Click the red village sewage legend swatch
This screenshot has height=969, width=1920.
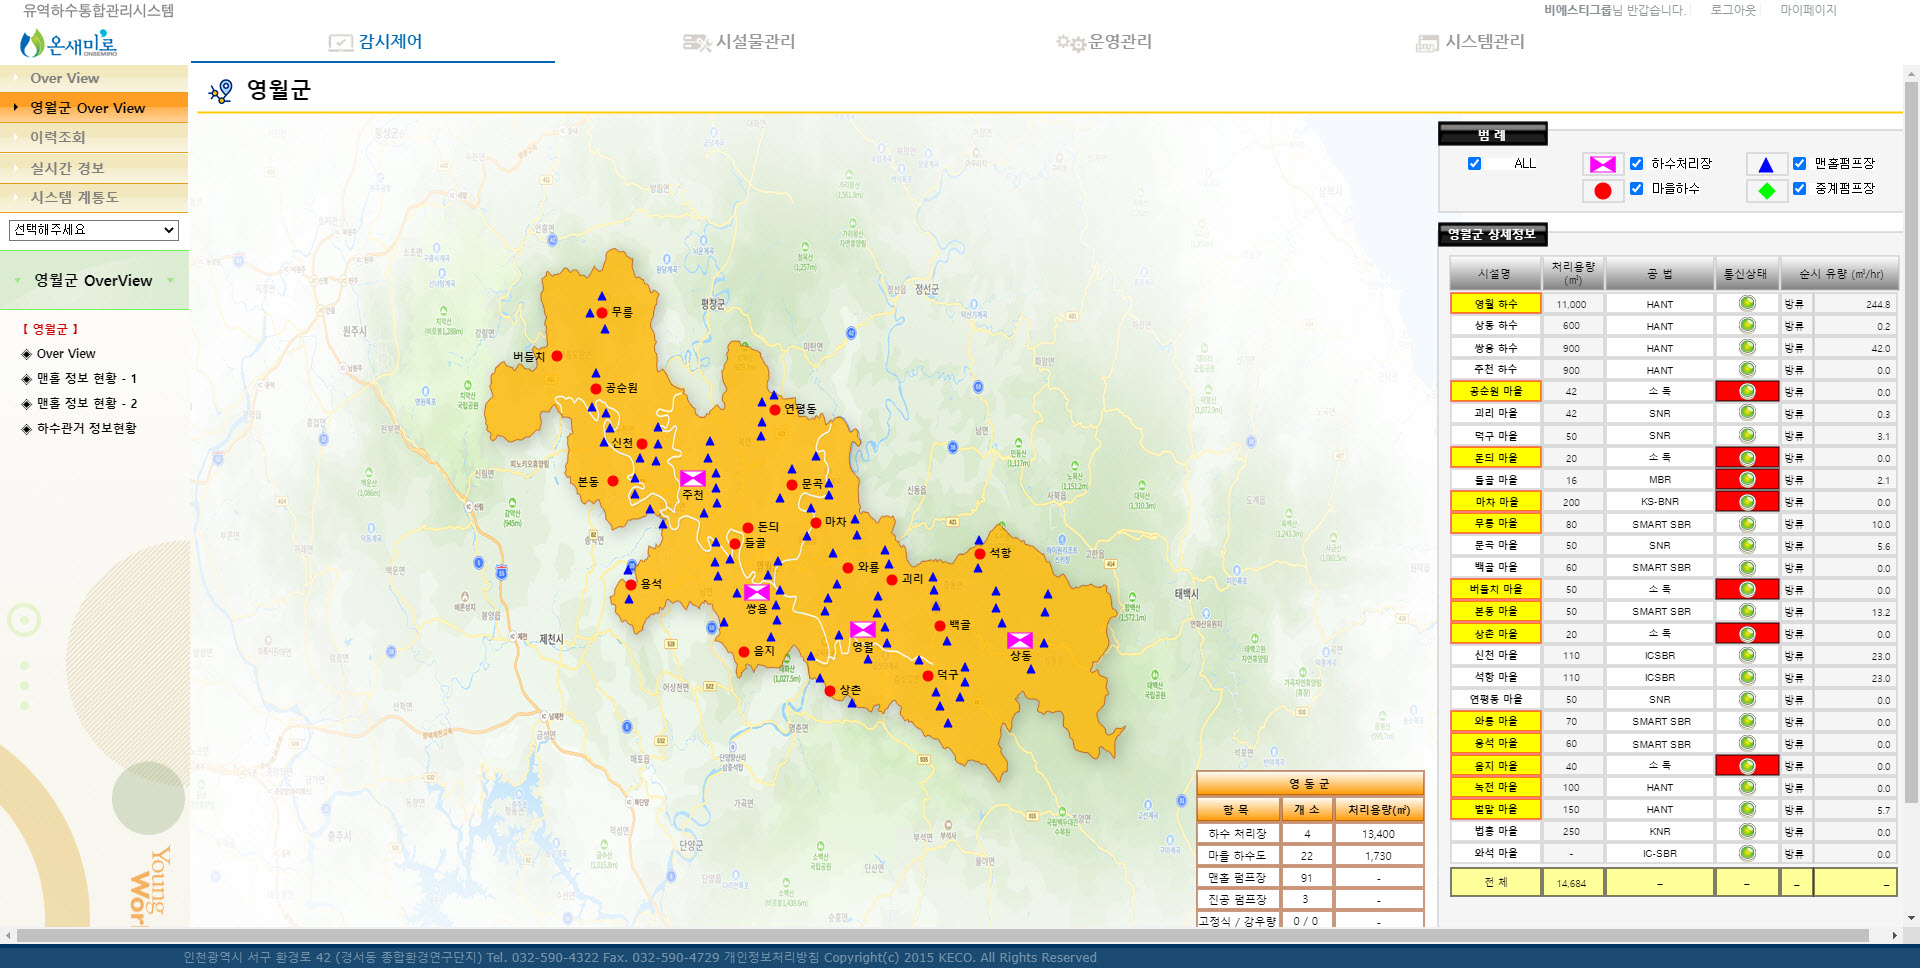(1603, 191)
